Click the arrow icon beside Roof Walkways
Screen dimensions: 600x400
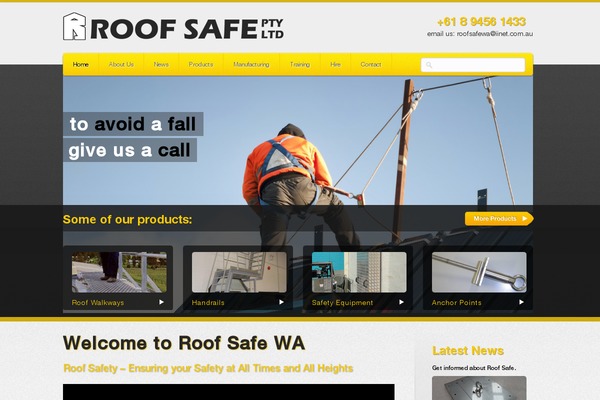161,302
